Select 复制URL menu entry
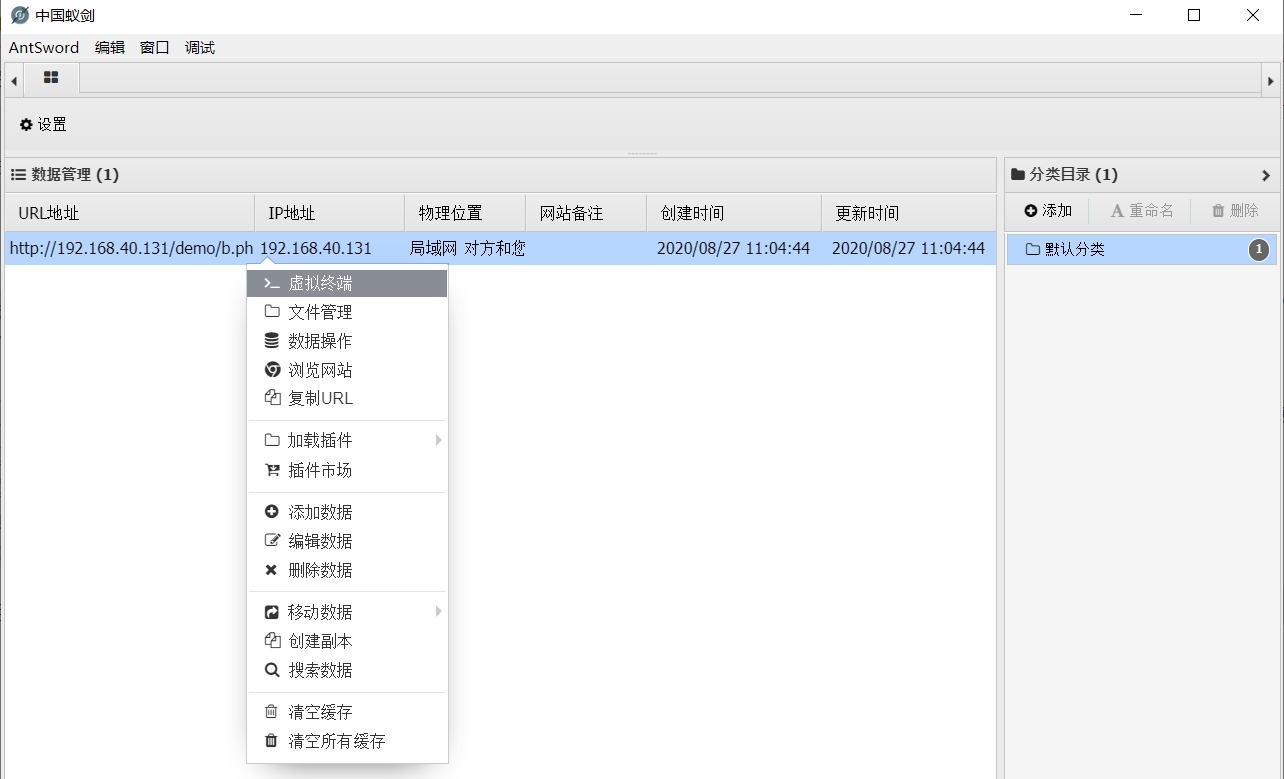 pos(347,399)
